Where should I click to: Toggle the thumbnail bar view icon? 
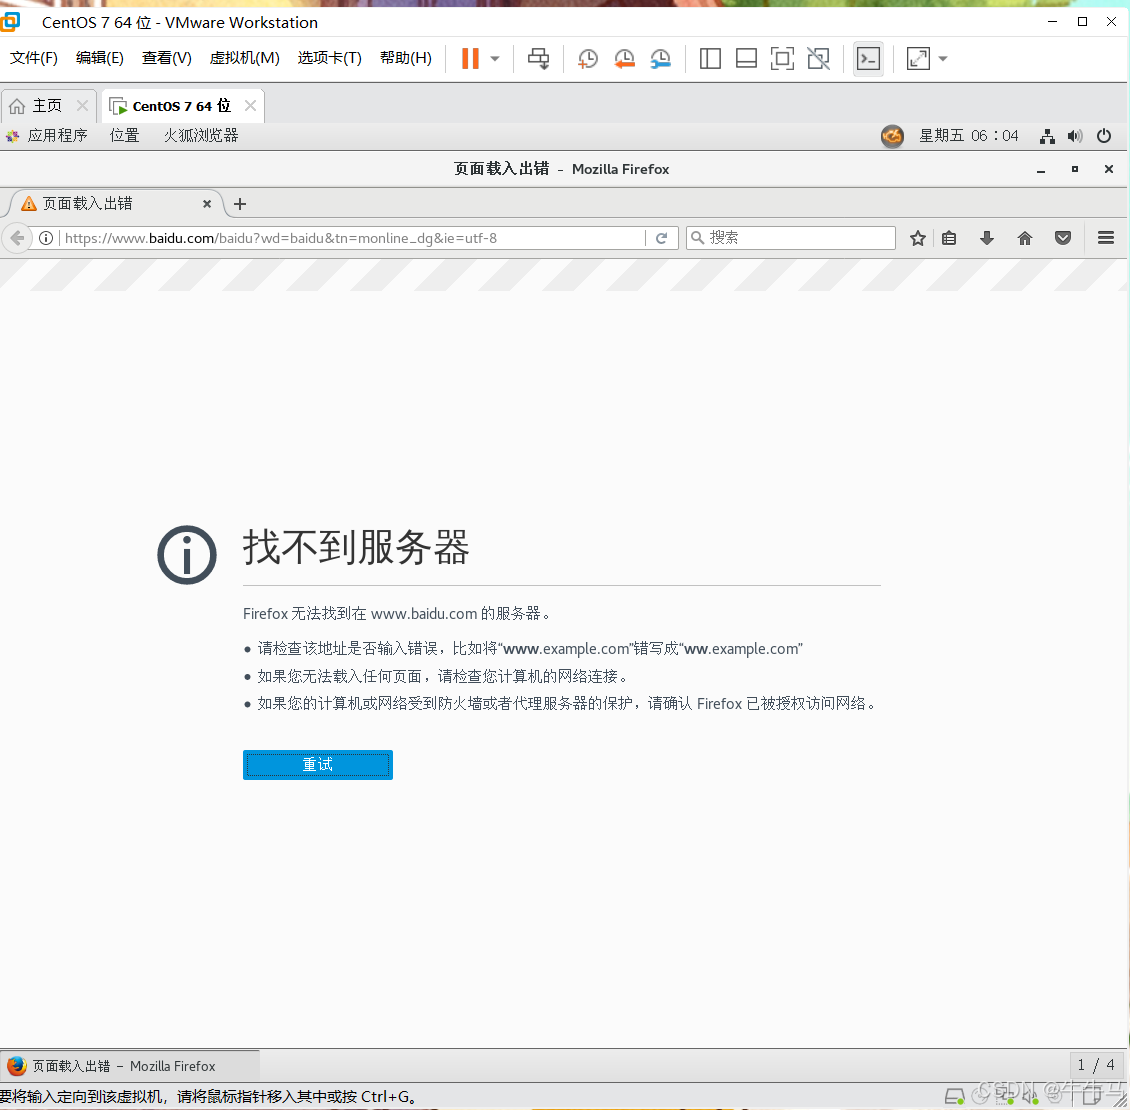[746, 58]
